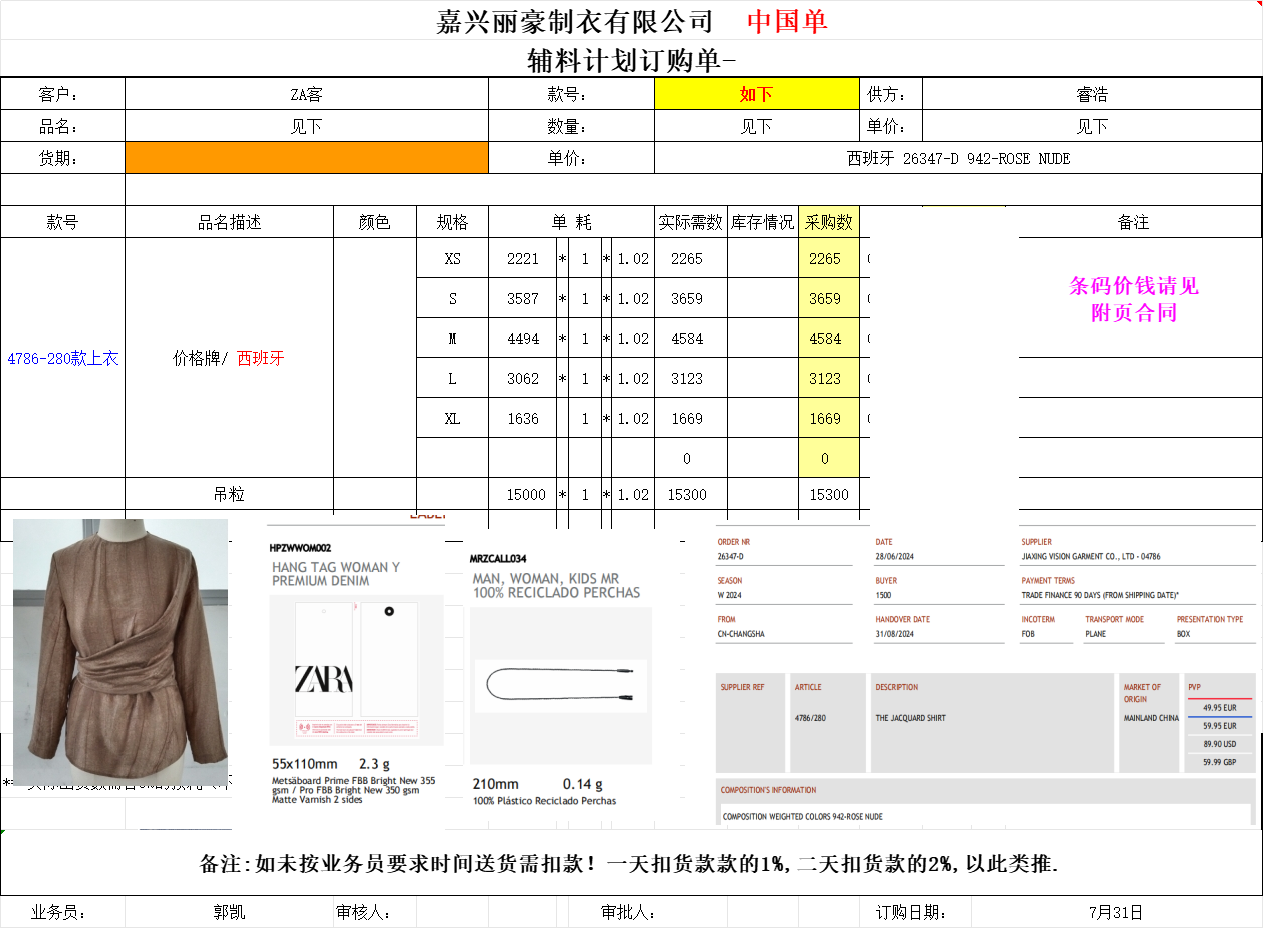Select the yellow 采购数 column header
This screenshot has height=928, width=1263.
point(828,222)
